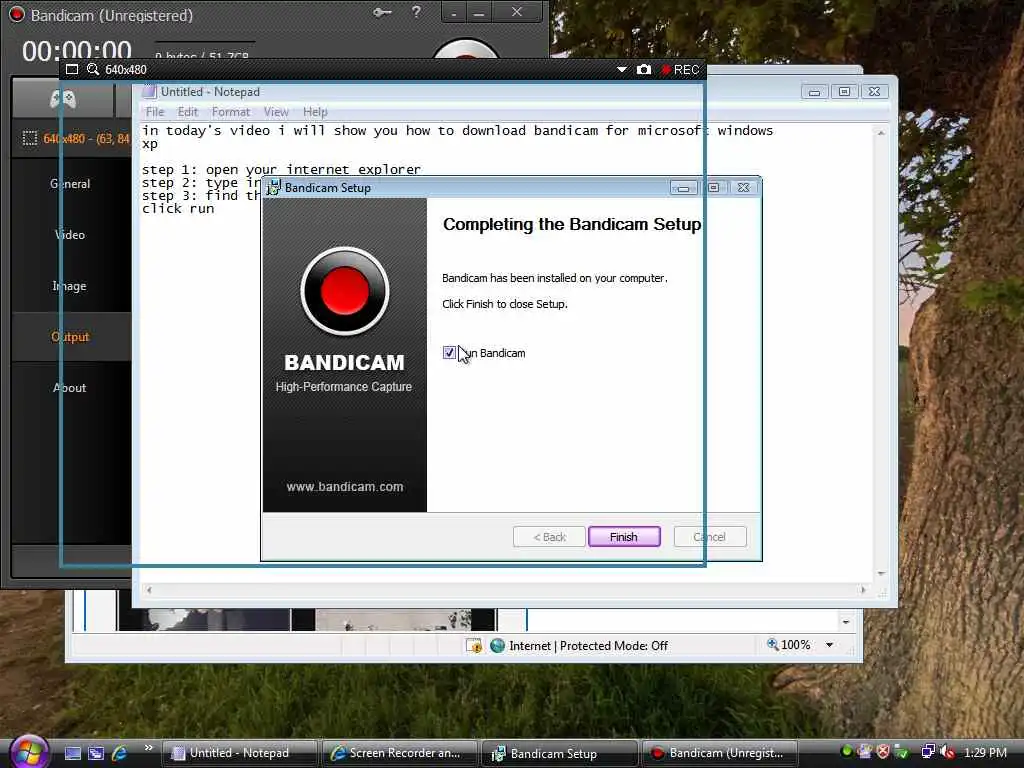Click the 'click run' line in Notepad

(x=178, y=209)
